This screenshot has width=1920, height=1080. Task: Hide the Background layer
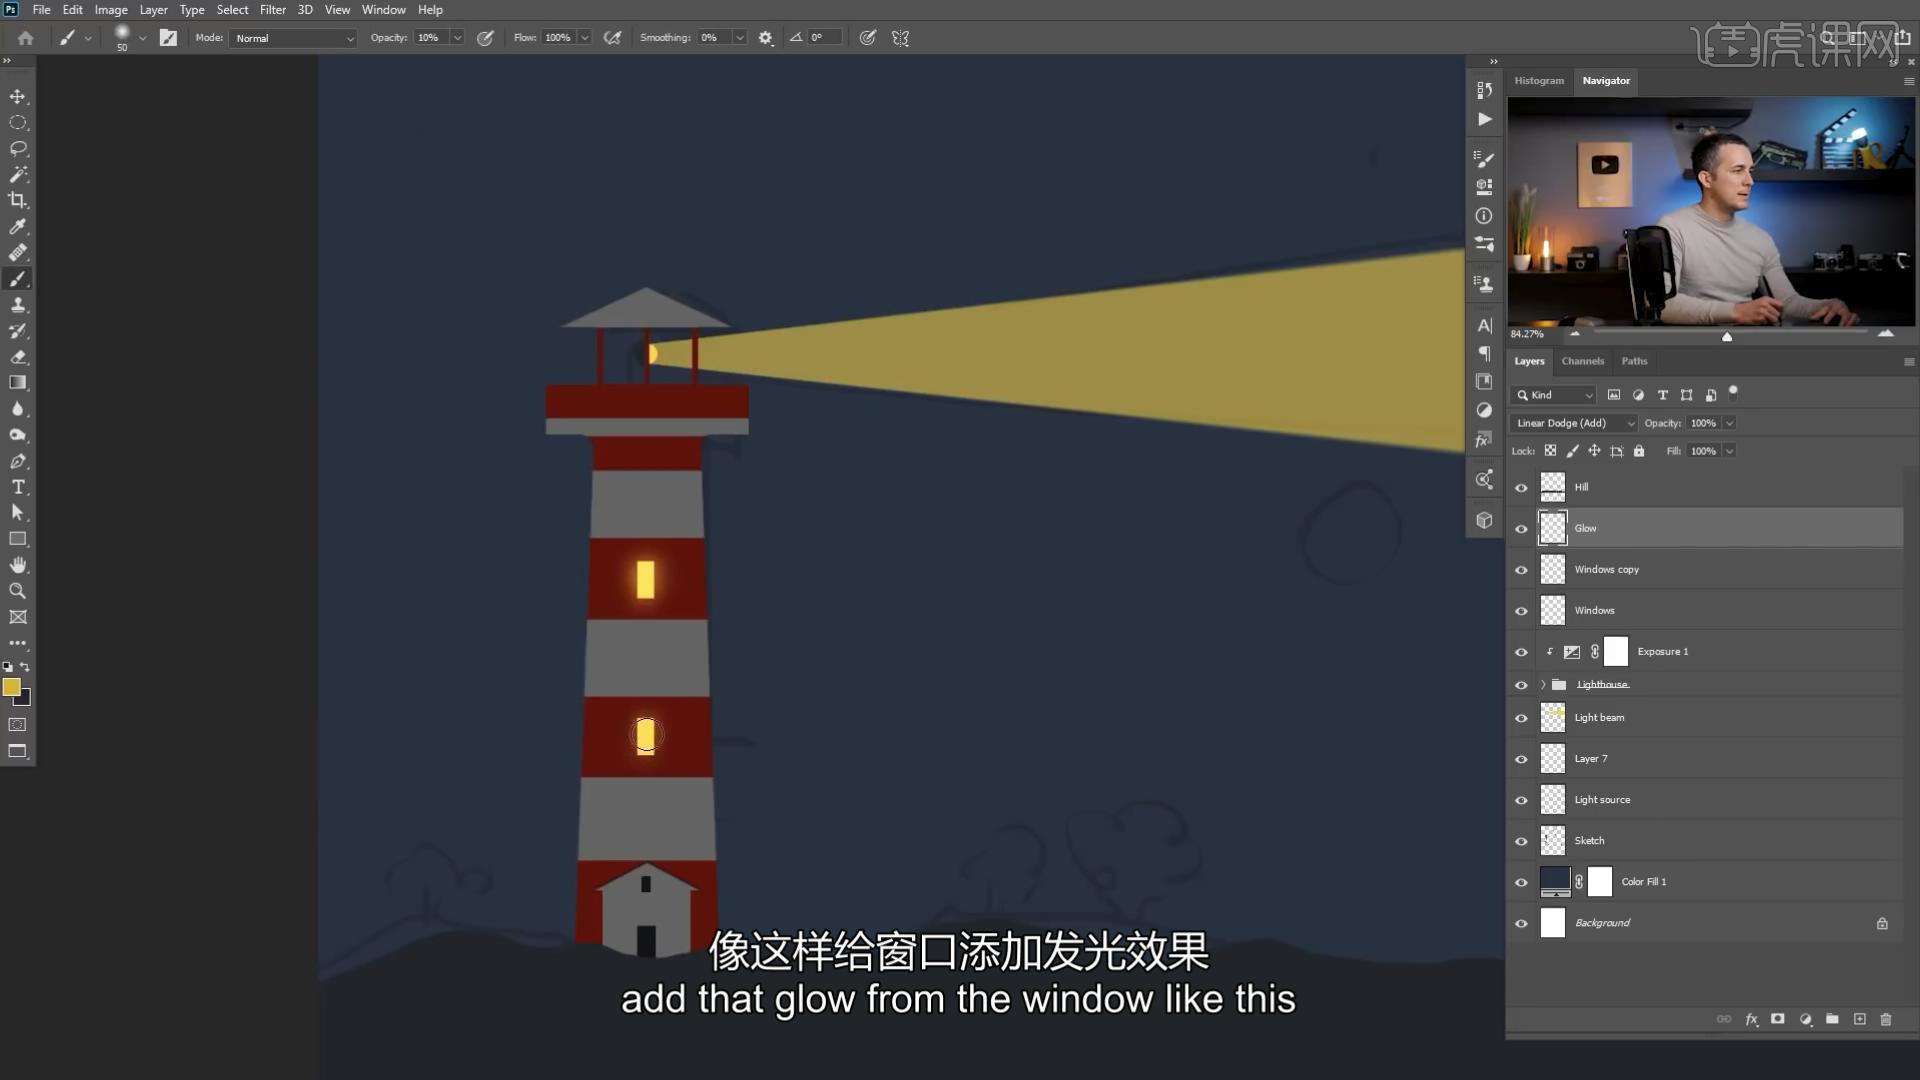pos(1522,923)
